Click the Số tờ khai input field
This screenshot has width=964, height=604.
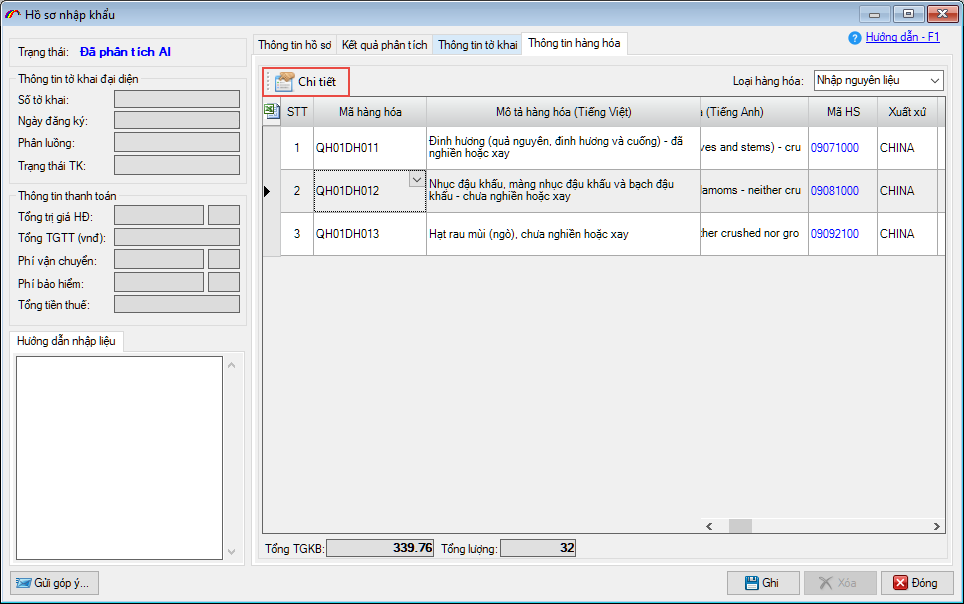coord(176,99)
